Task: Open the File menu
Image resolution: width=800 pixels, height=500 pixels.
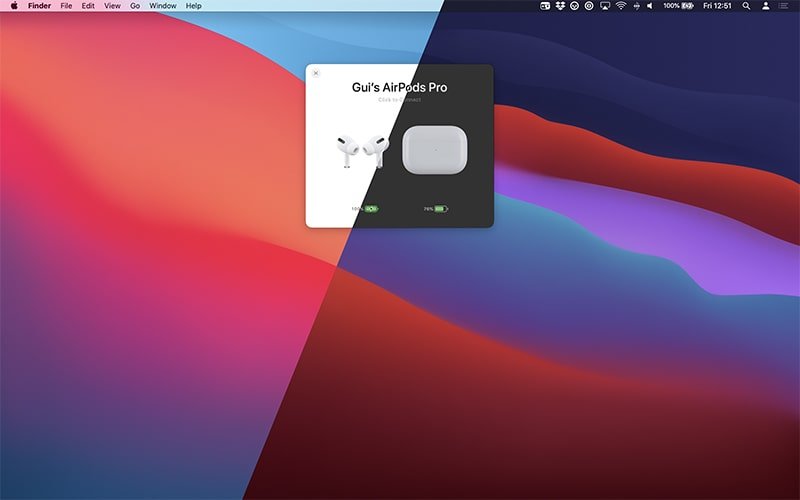Action: 66,6
